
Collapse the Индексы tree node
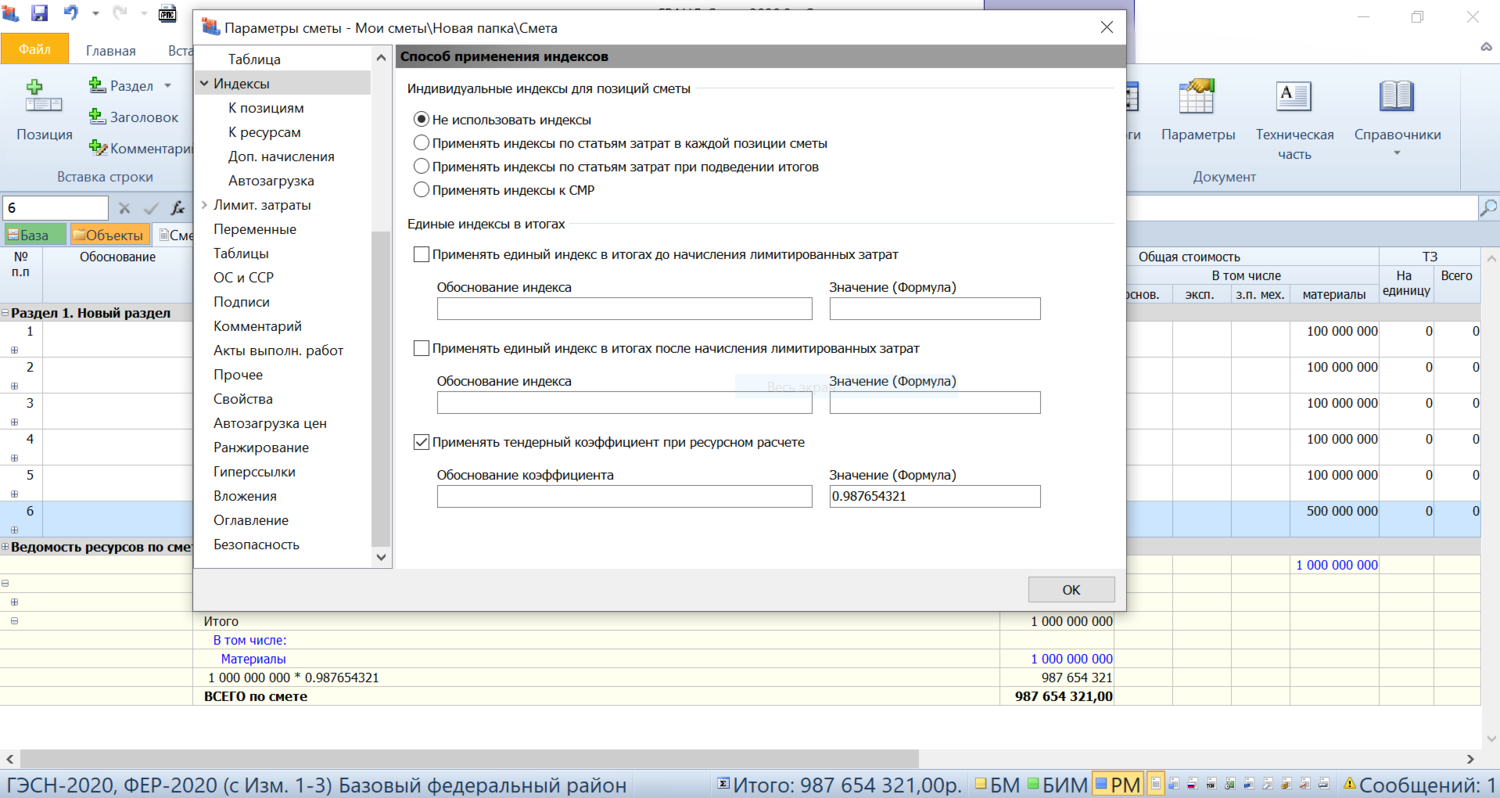204,84
